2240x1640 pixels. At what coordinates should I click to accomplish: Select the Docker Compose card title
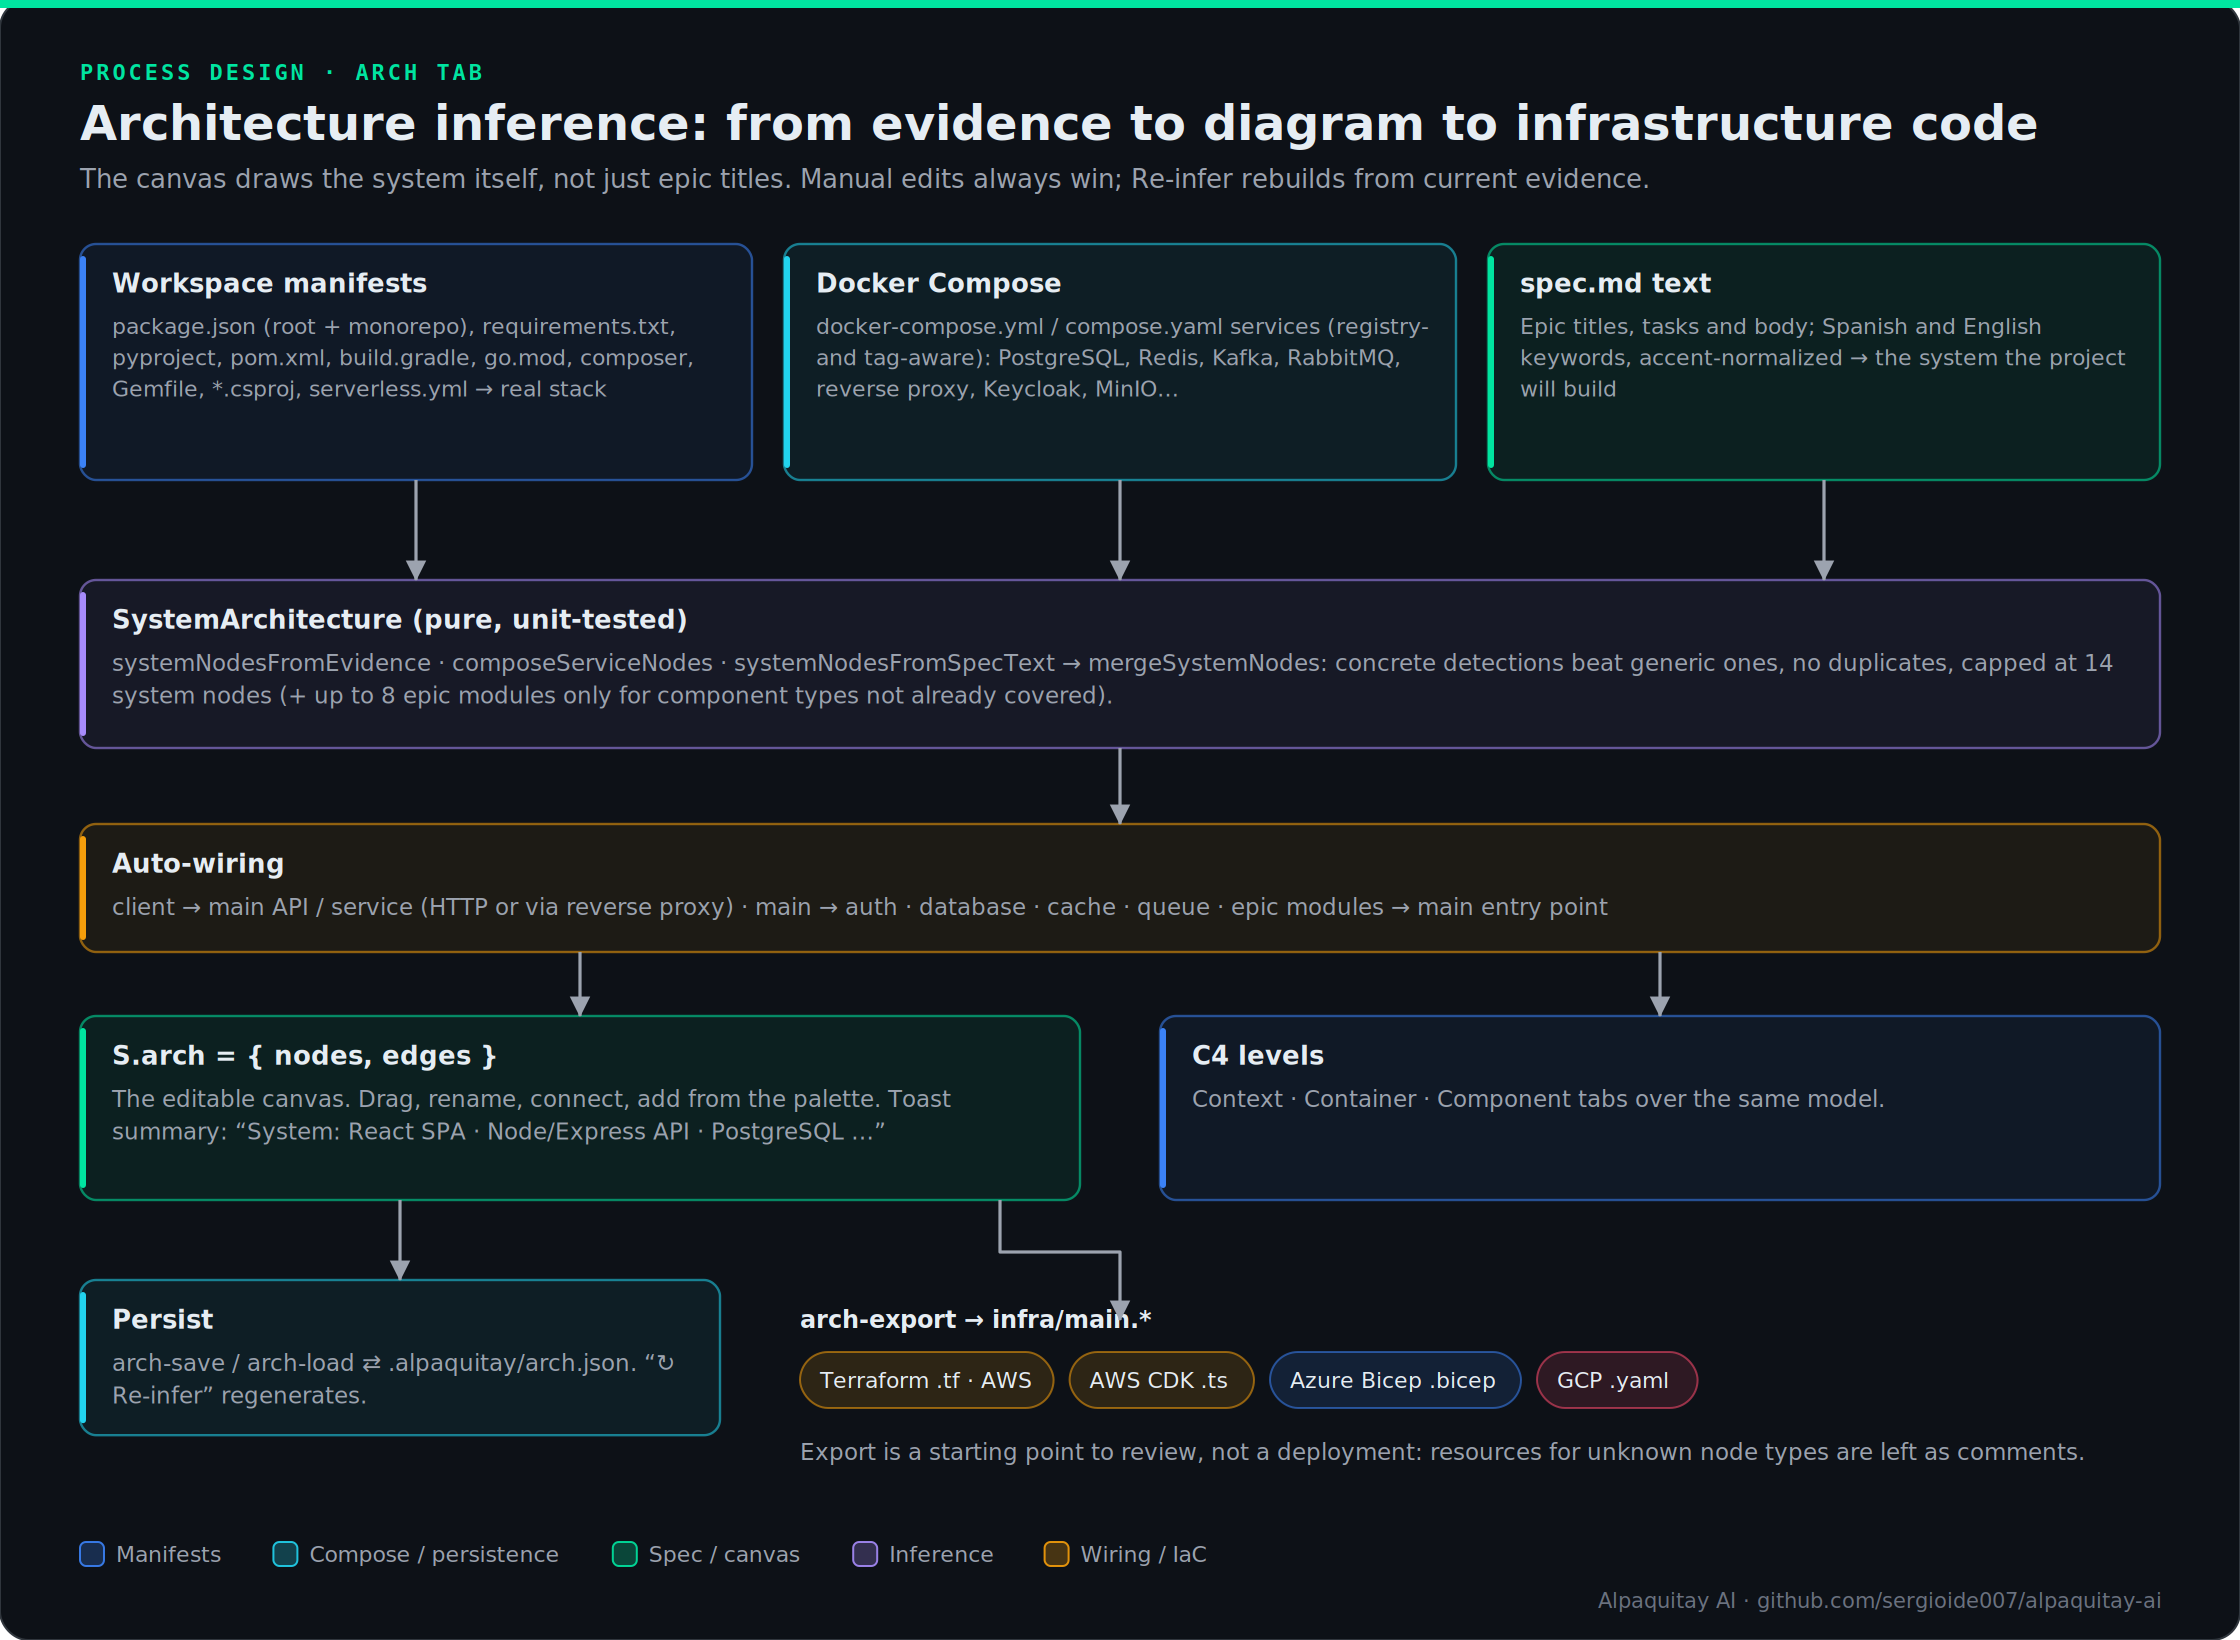(938, 283)
